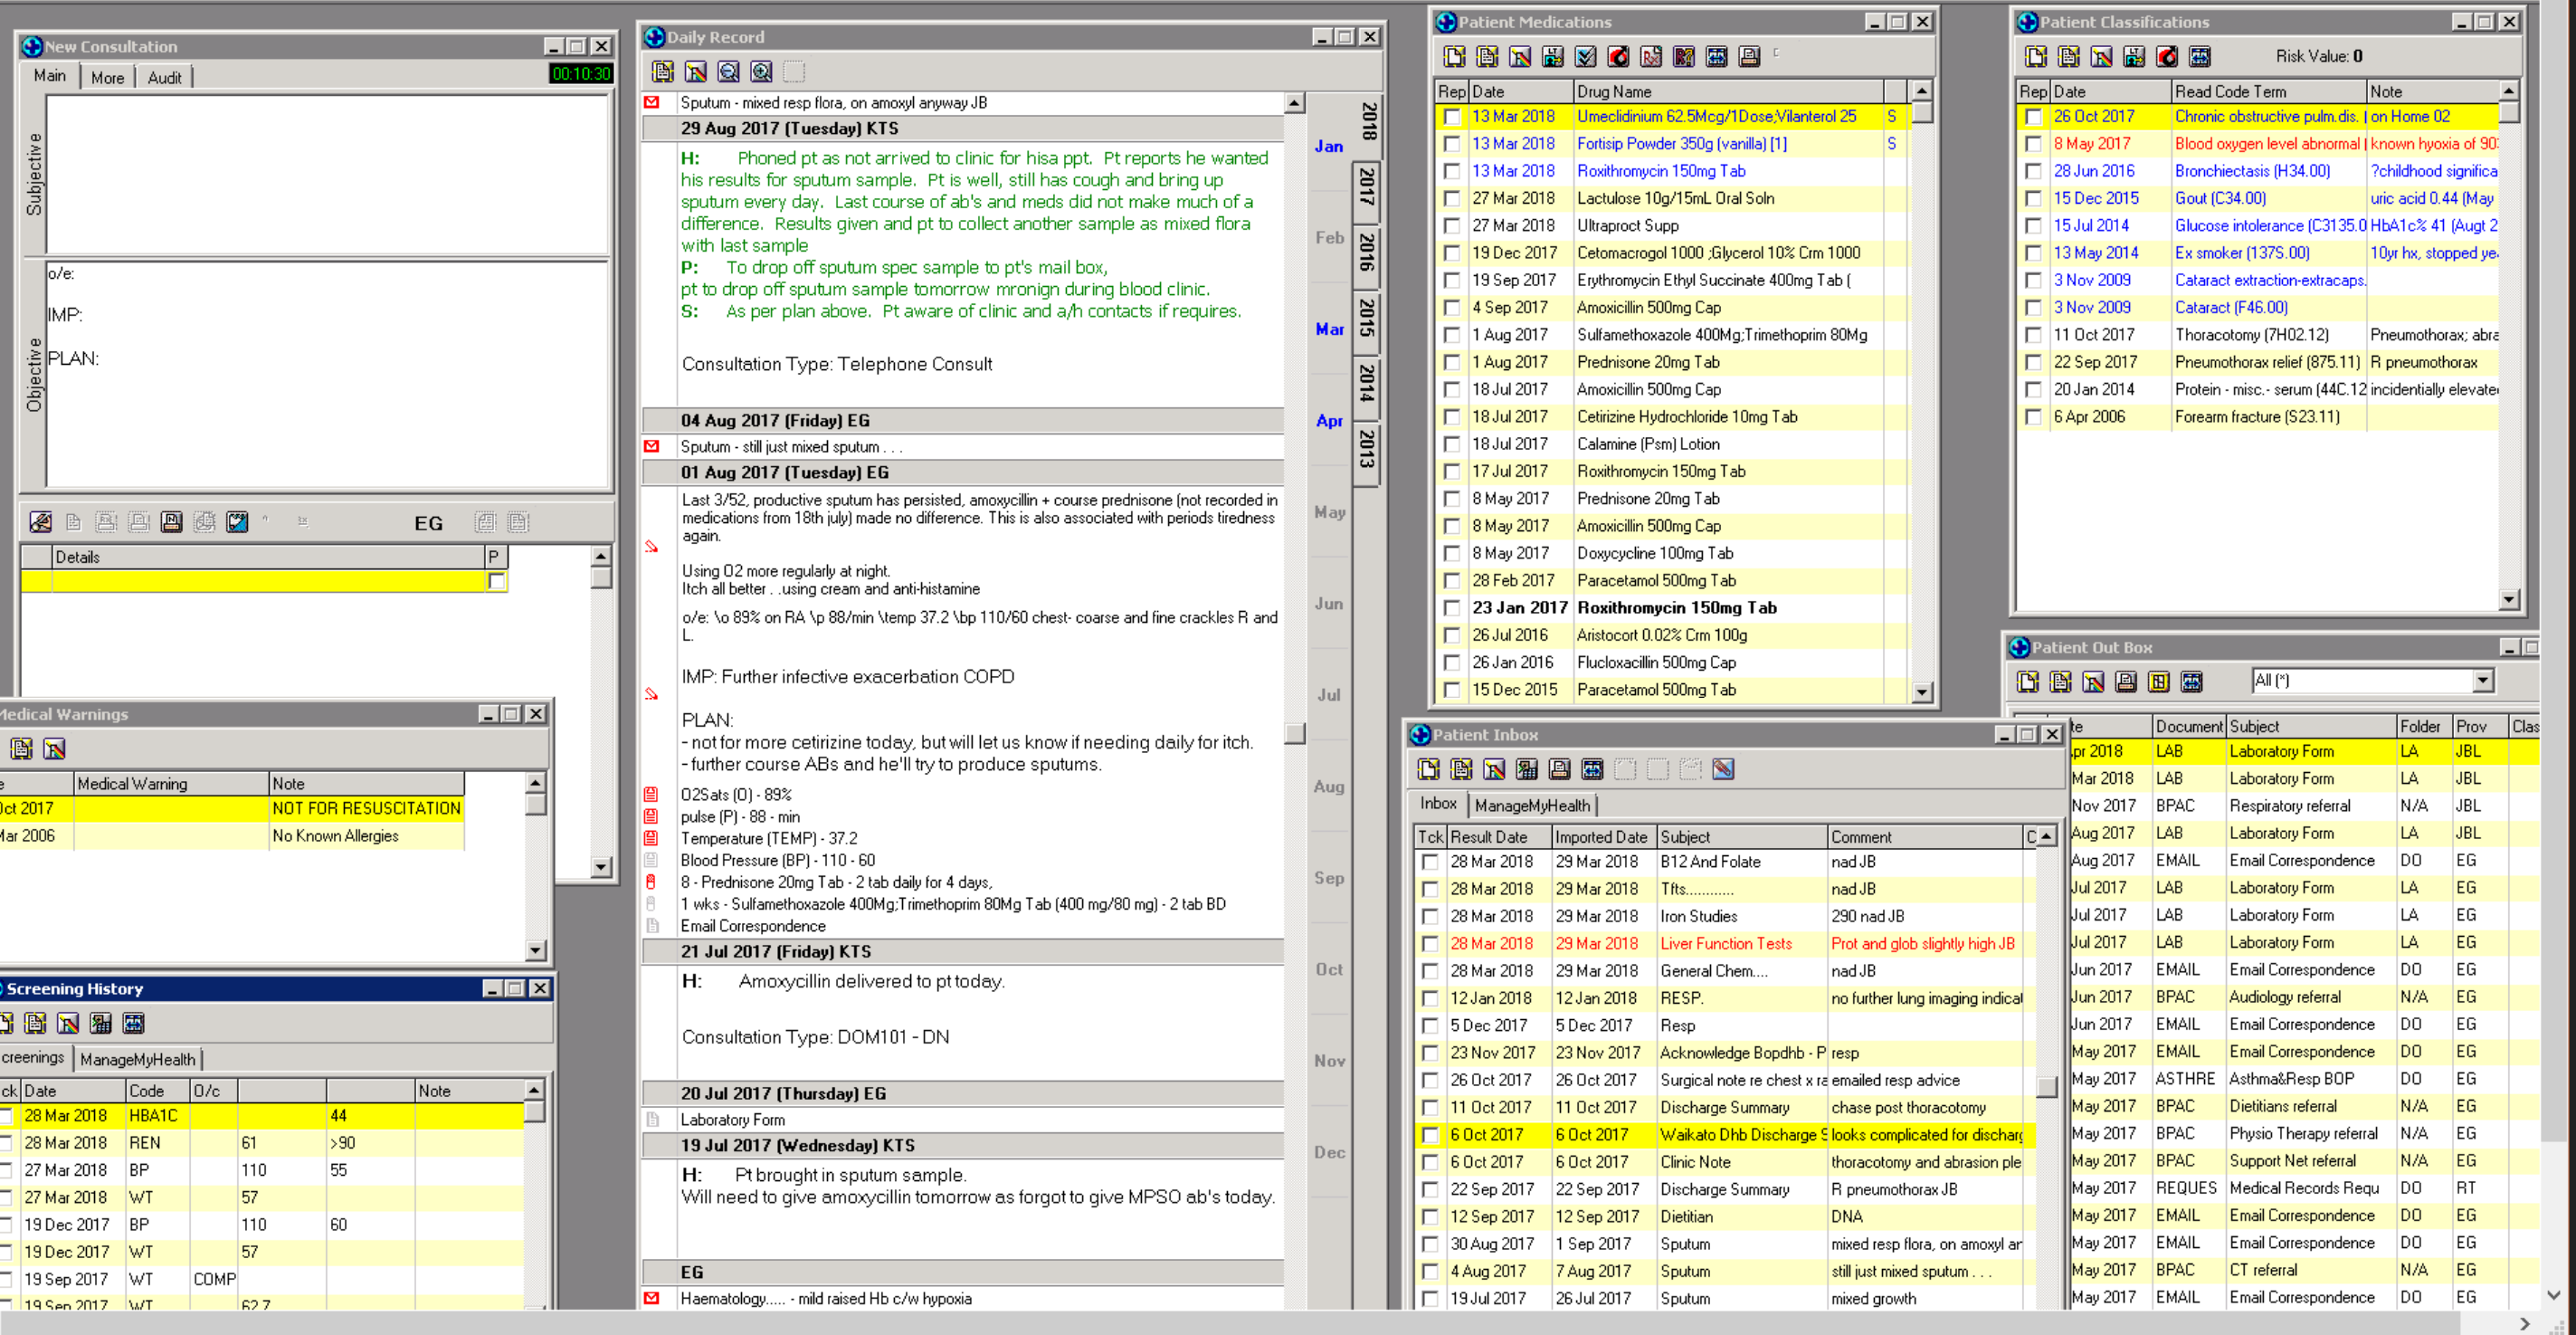Click the printer icon in Patient Medications toolbar
2576x1335 pixels.
pos(1749,57)
